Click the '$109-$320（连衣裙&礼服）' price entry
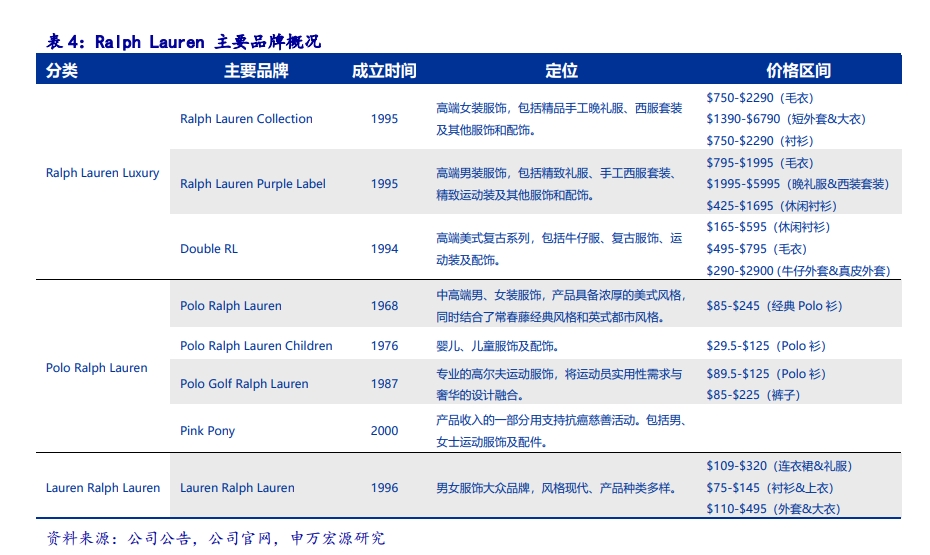The height and width of the screenshot is (555, 930). 779,466
